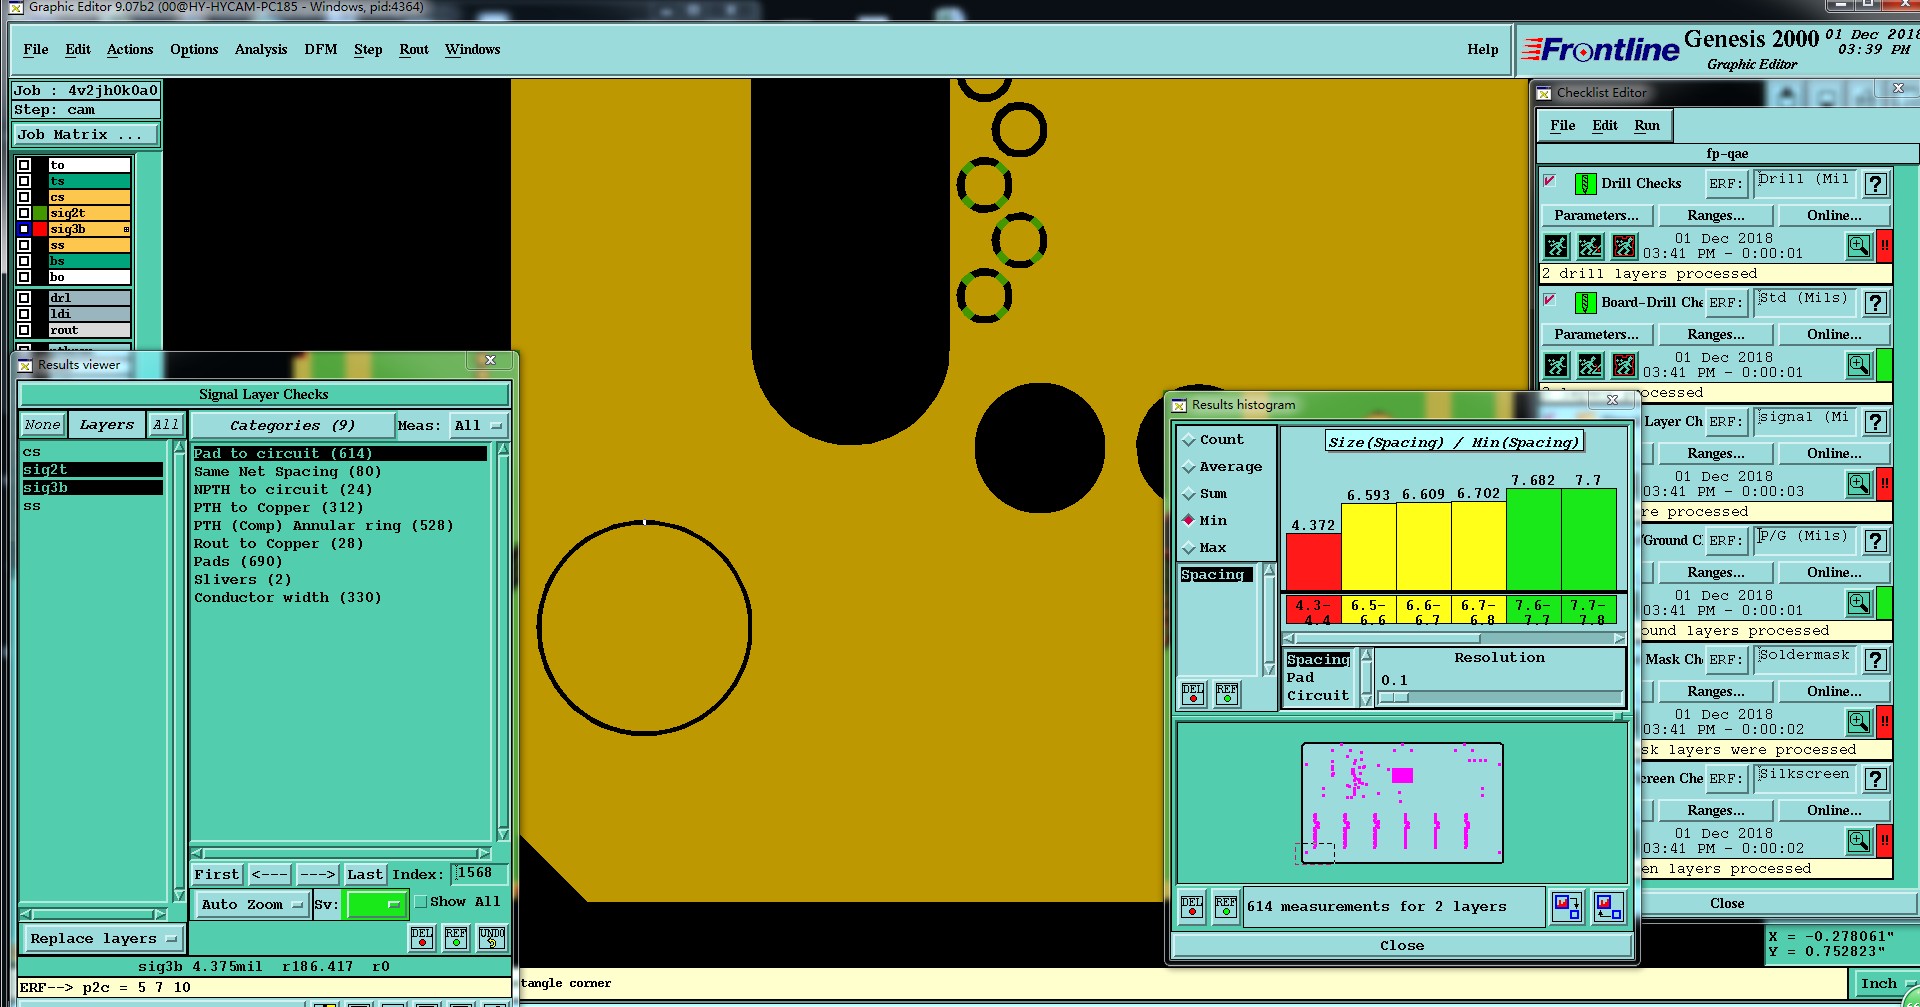Image resolution: width=1920 pixels, height=1007 pixels.
Task: Click UNDO icon in Results viewer
Action: point(491,938)
